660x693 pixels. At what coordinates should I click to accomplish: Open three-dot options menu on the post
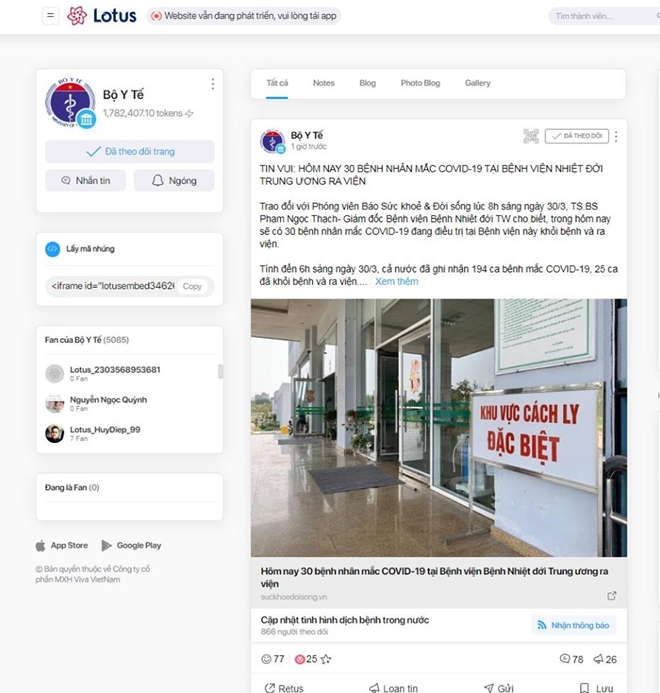[x=616, y=136]
